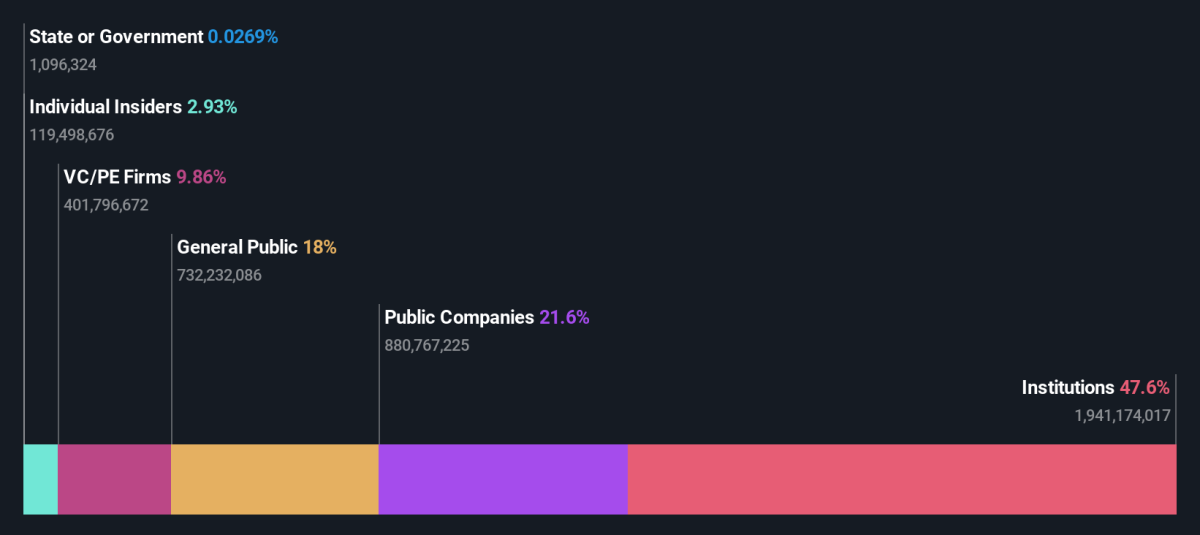Select the magenta VC/PE Firms bar segment
This screenshot has height=535, width=1200.
click(x=114, y=479)
